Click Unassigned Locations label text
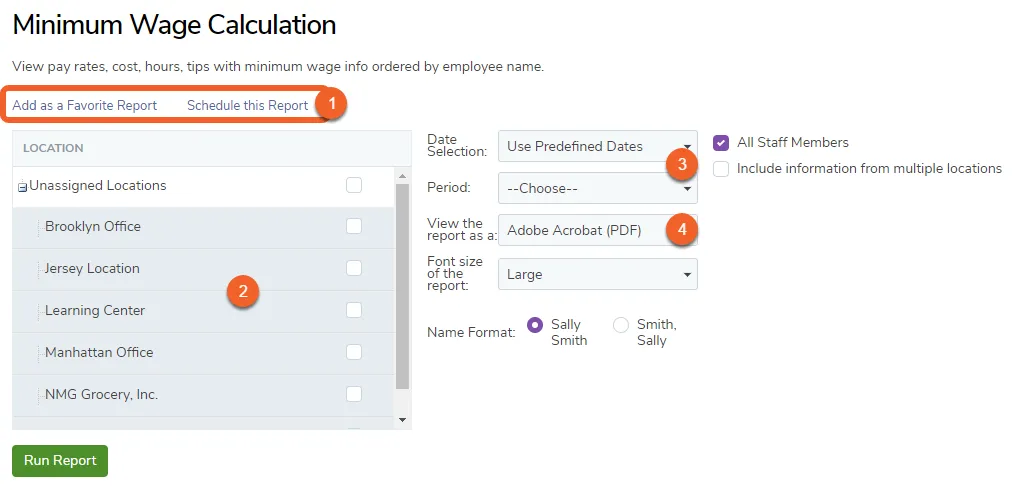 [x=98, y=186]
